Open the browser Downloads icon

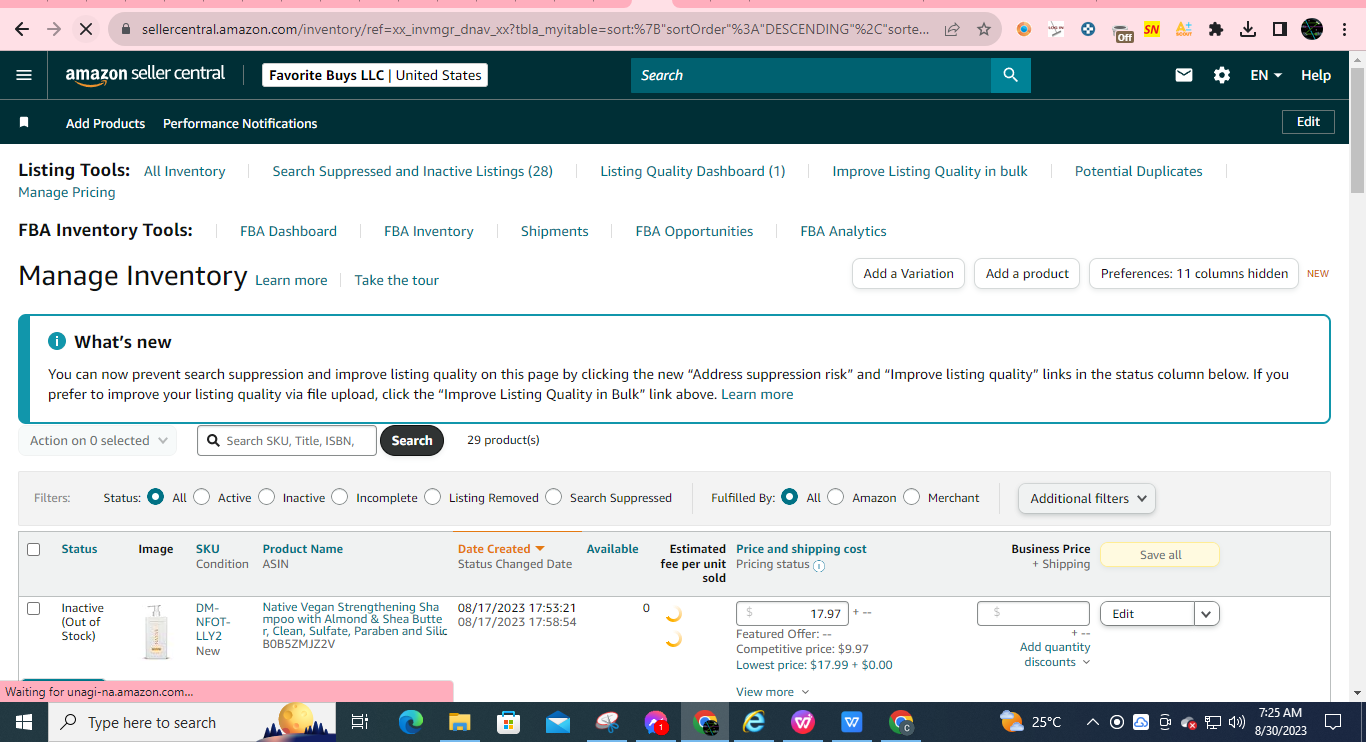pos(1248,29)
